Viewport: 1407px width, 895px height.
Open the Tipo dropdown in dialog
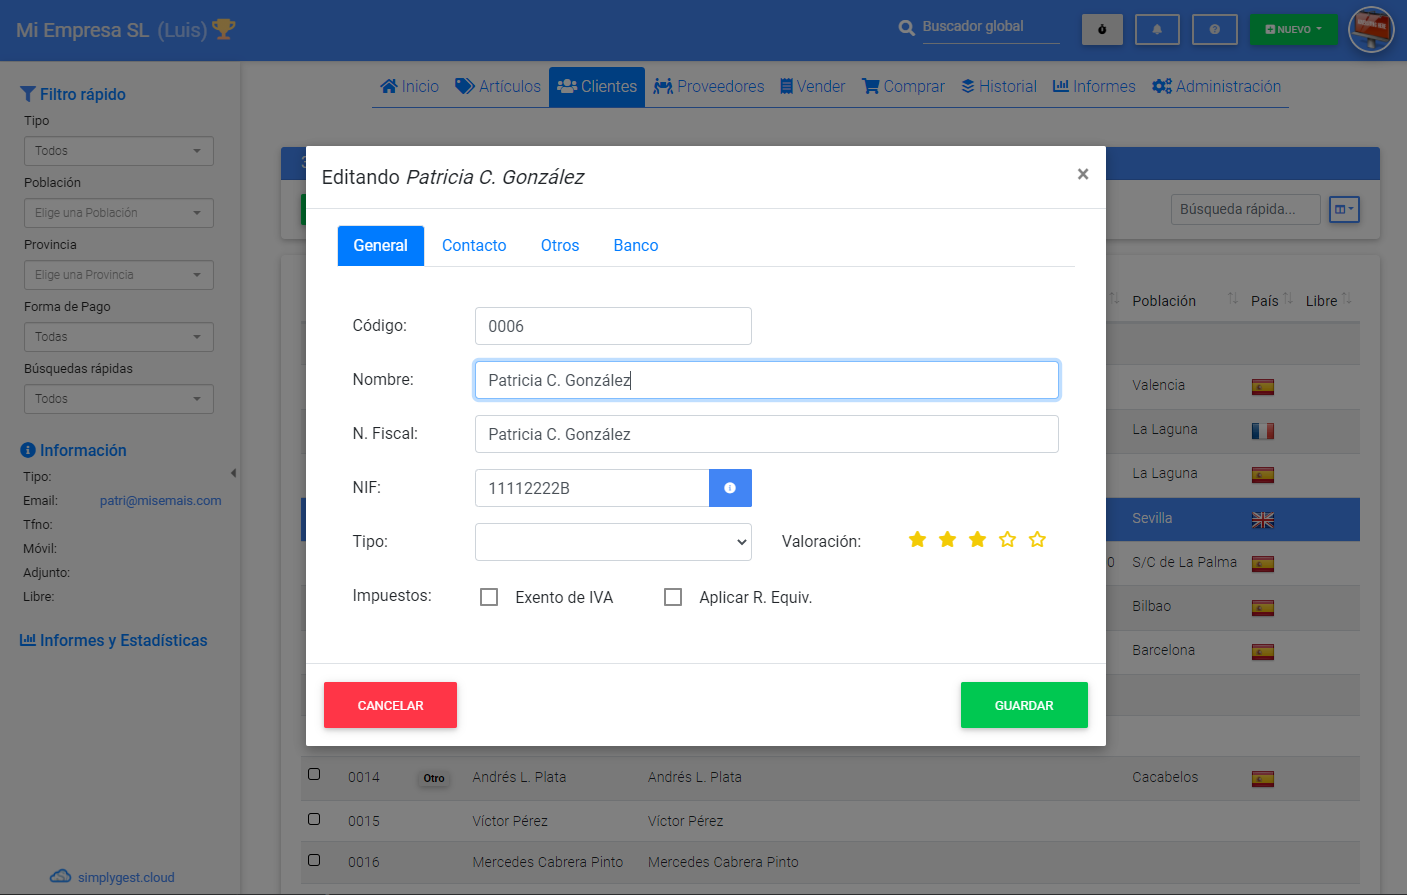[613, 542]
